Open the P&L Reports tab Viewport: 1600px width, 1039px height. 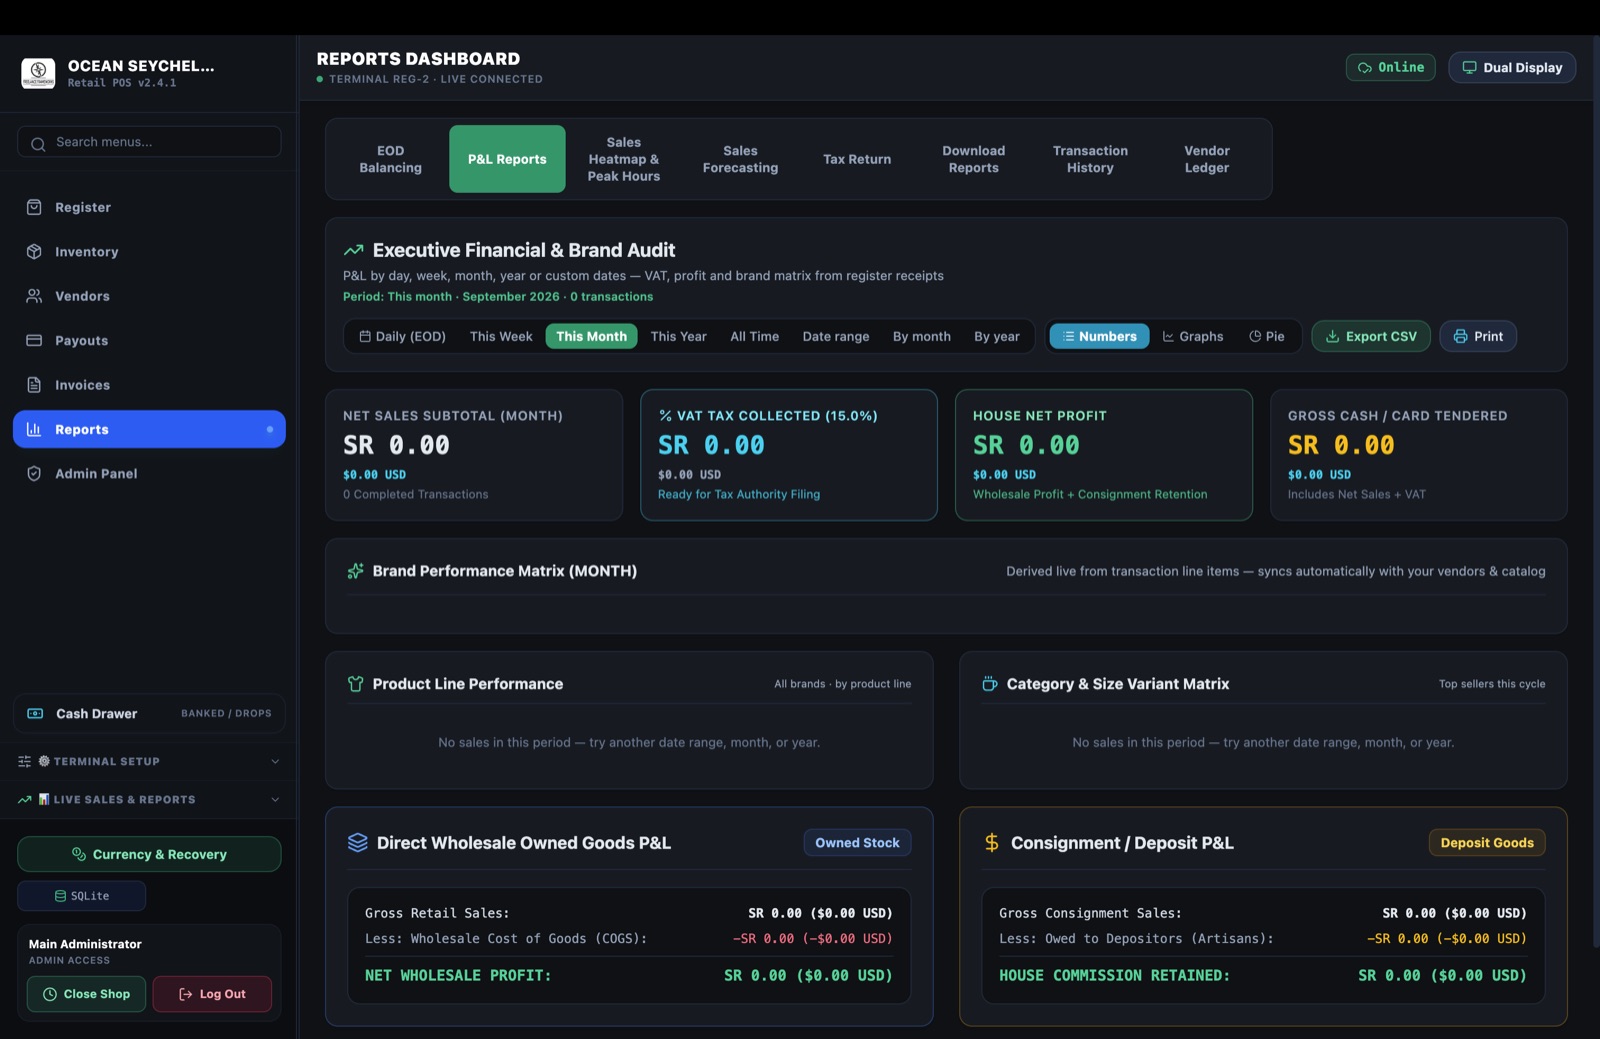coord(507,159)
